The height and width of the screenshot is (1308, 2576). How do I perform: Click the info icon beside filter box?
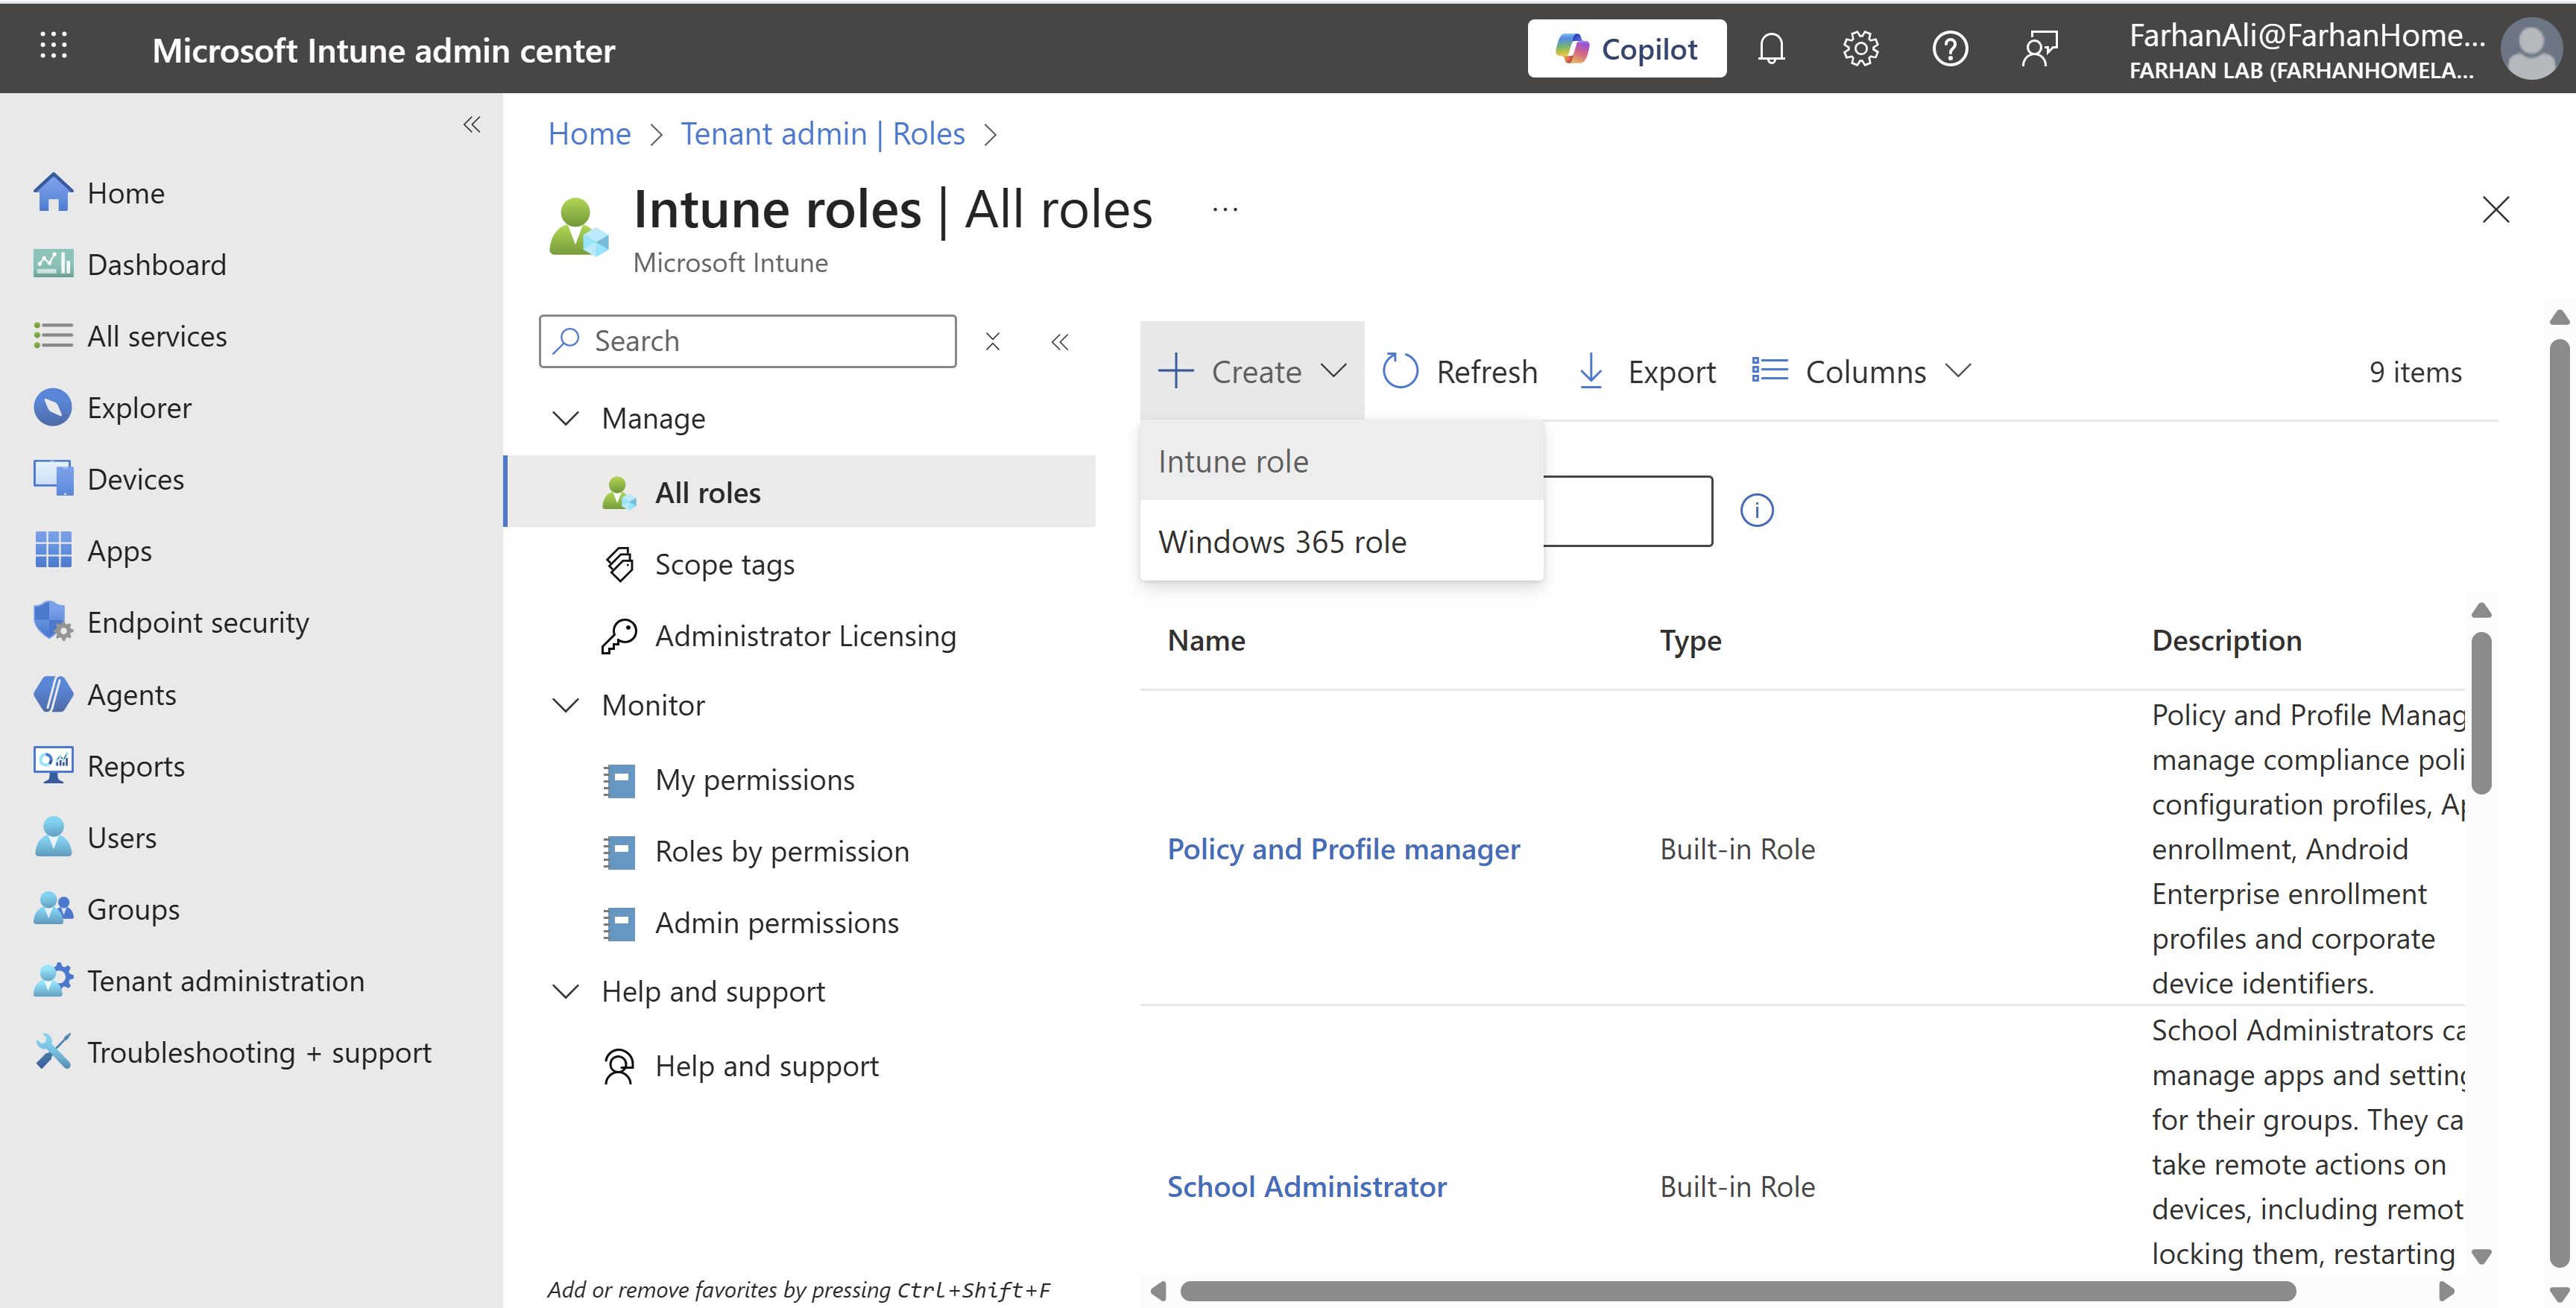coord(1757,510)
